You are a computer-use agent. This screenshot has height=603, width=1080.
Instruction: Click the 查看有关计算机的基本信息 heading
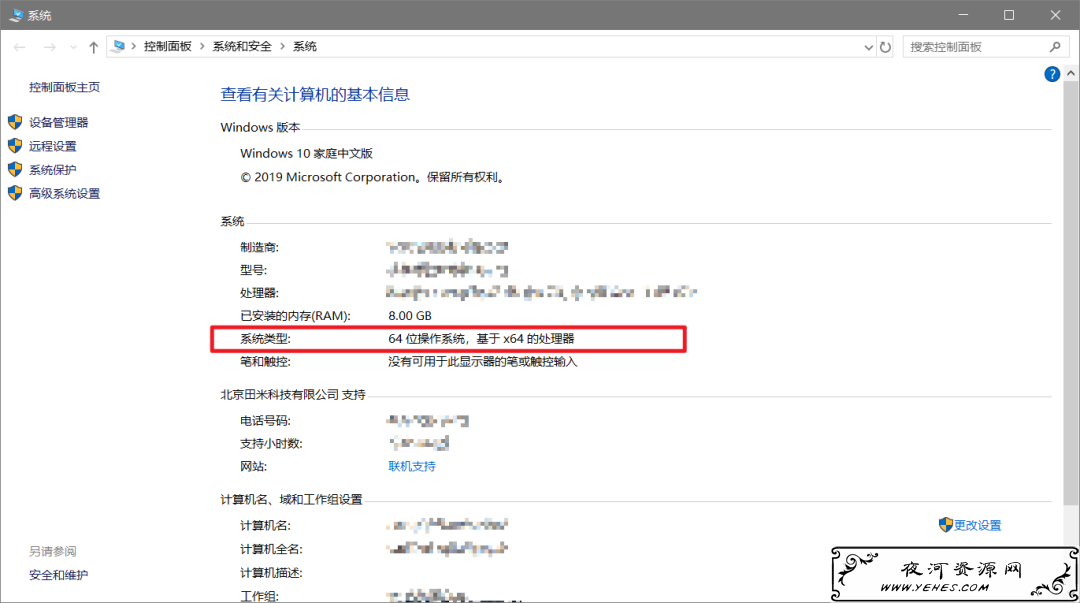pos(315,94)
